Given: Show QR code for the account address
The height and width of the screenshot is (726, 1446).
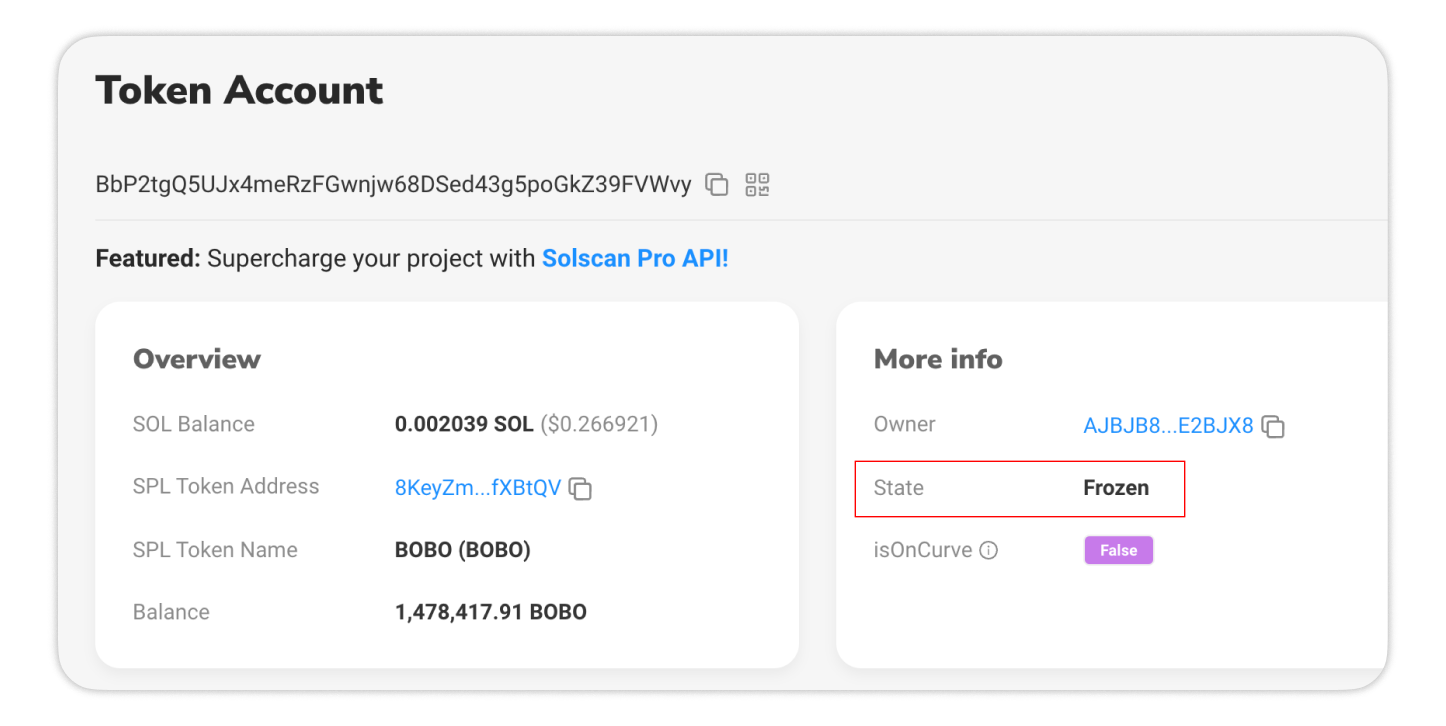Looking at the screenshot, I should tap(757, 185).
